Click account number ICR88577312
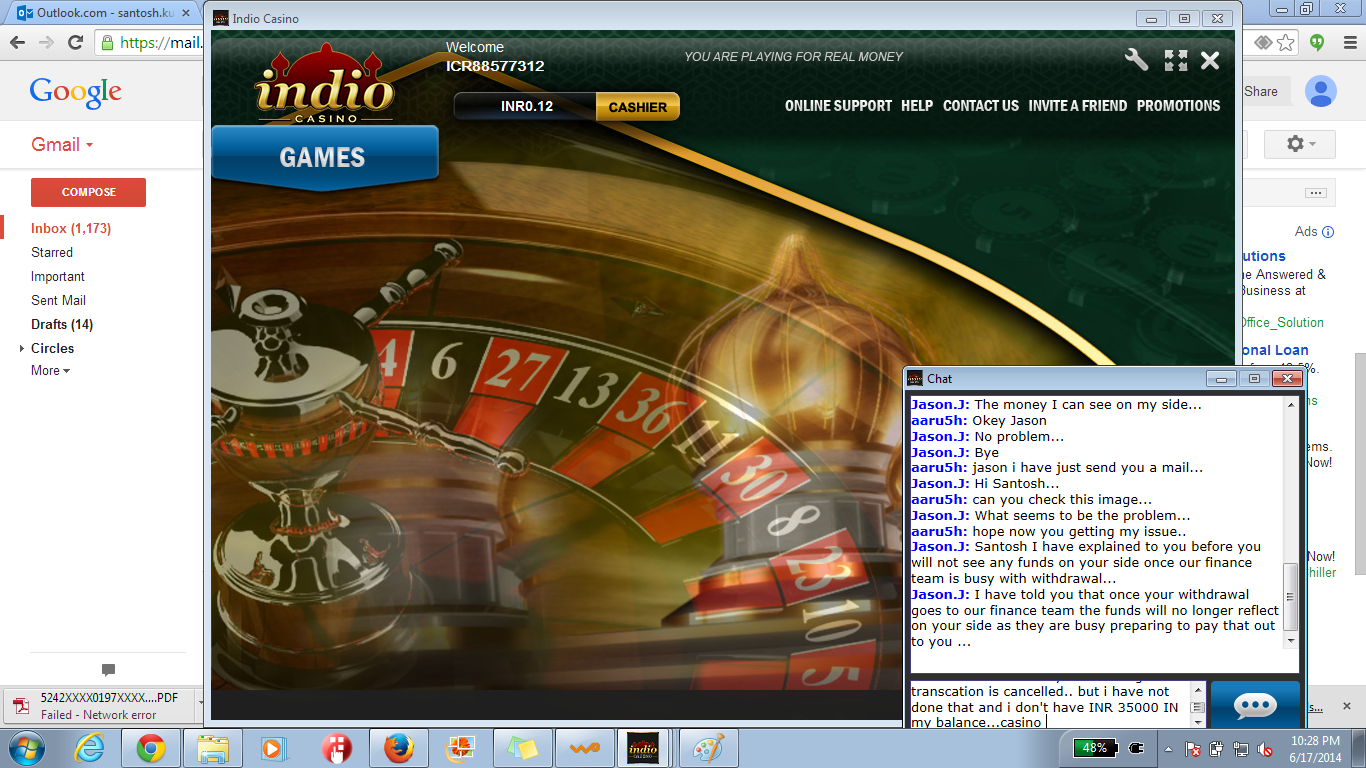The width and height of the screenshot is (1366, 768). [x=495, y=66]
